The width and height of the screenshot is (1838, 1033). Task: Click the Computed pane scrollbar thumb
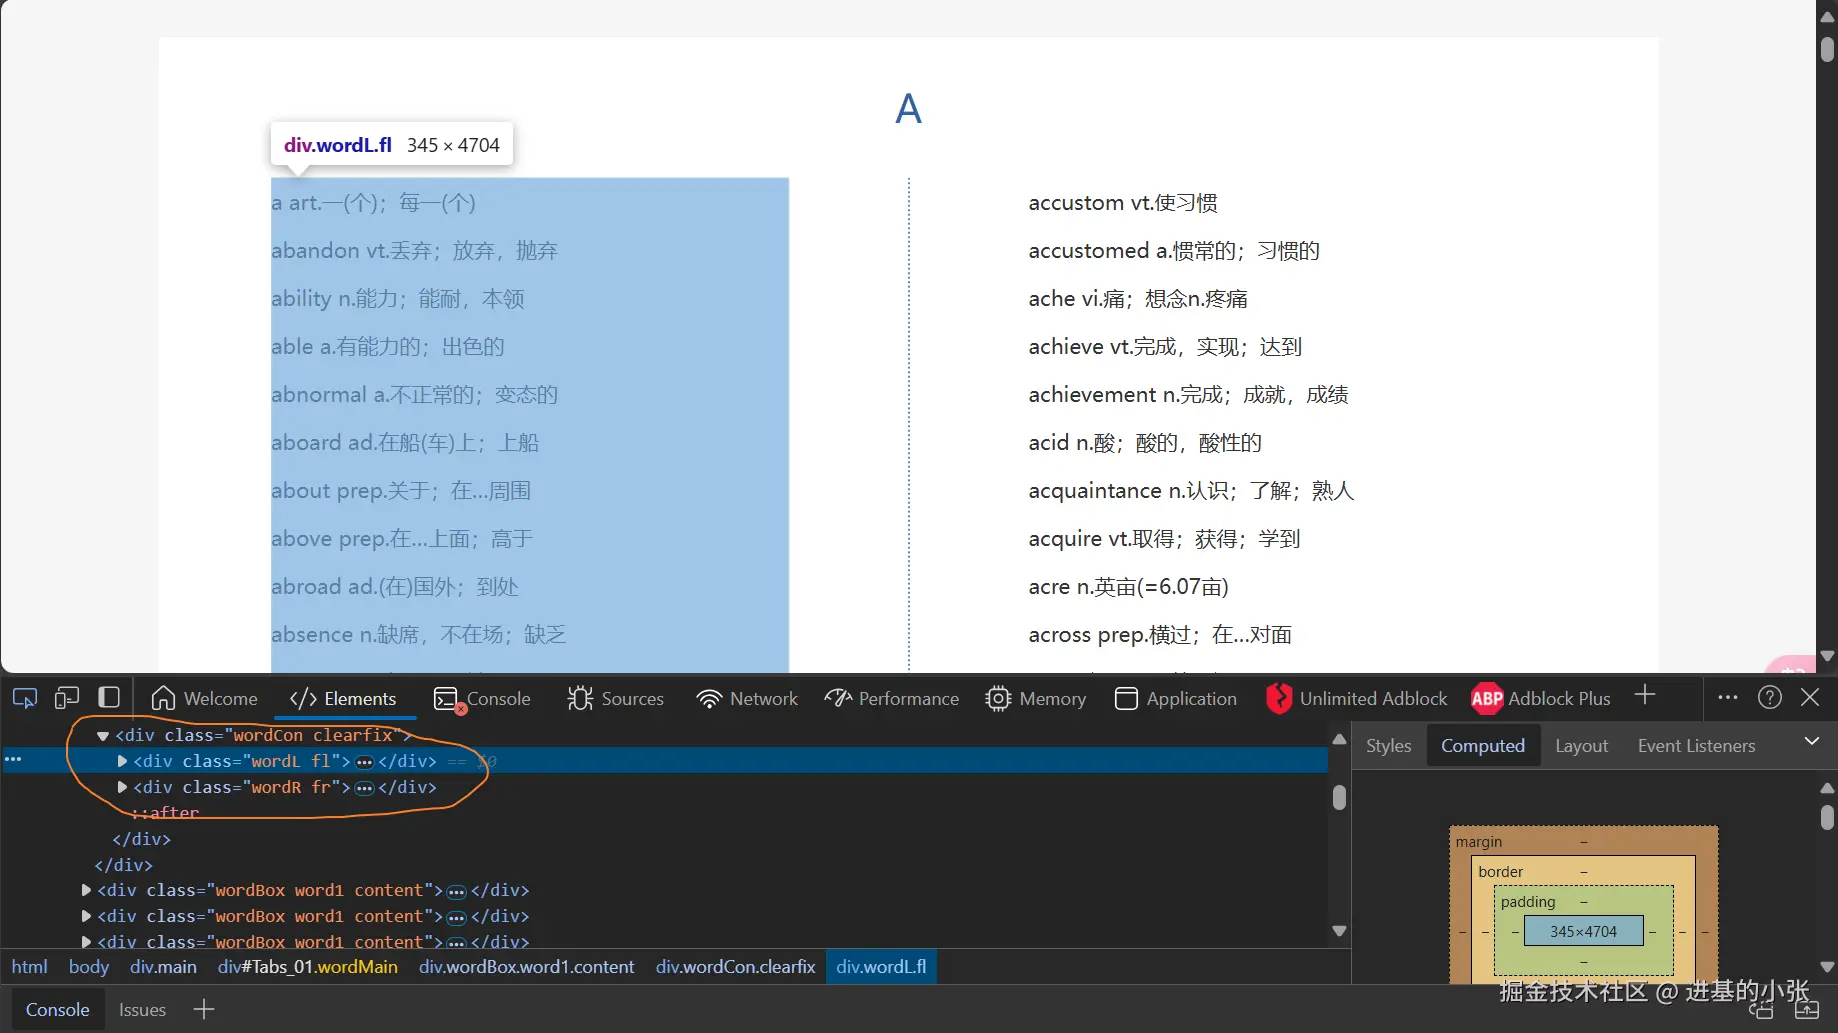(1828, 818)
